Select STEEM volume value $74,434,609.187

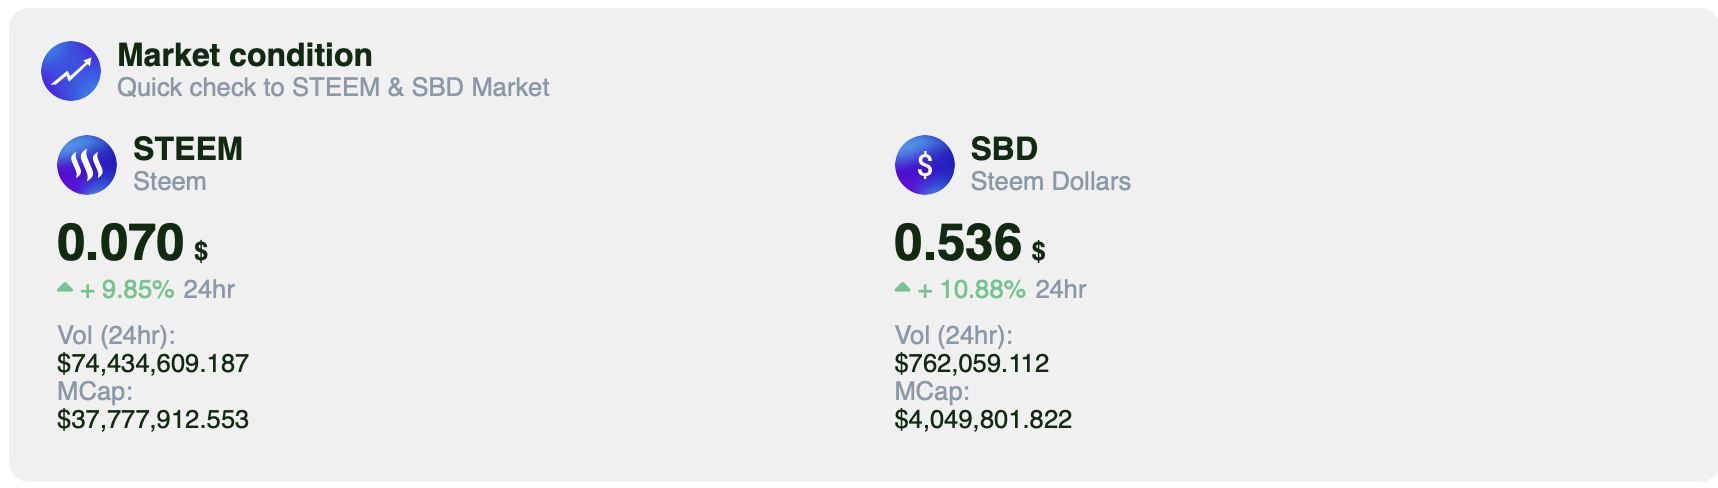click(153, 363)
